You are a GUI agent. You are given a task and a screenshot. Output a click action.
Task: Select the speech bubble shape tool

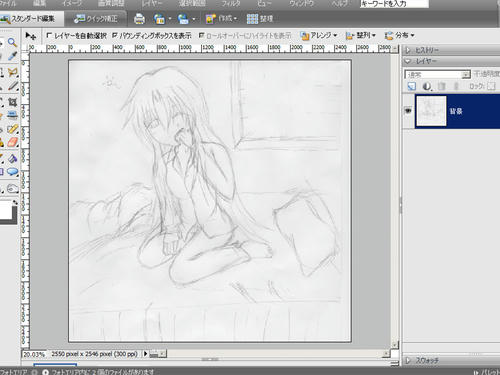click(13, 172)
